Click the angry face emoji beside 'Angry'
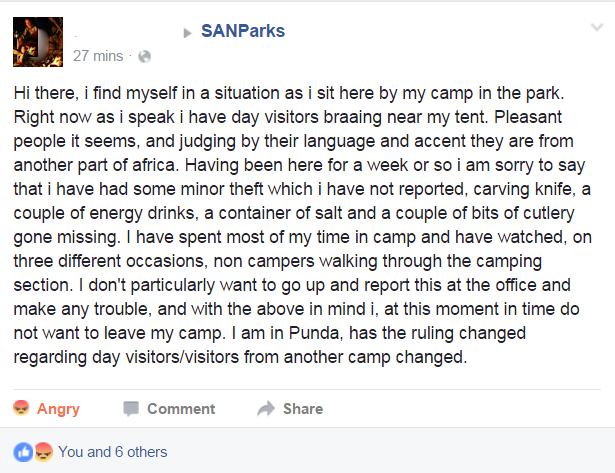 click(x=20, y=408)
